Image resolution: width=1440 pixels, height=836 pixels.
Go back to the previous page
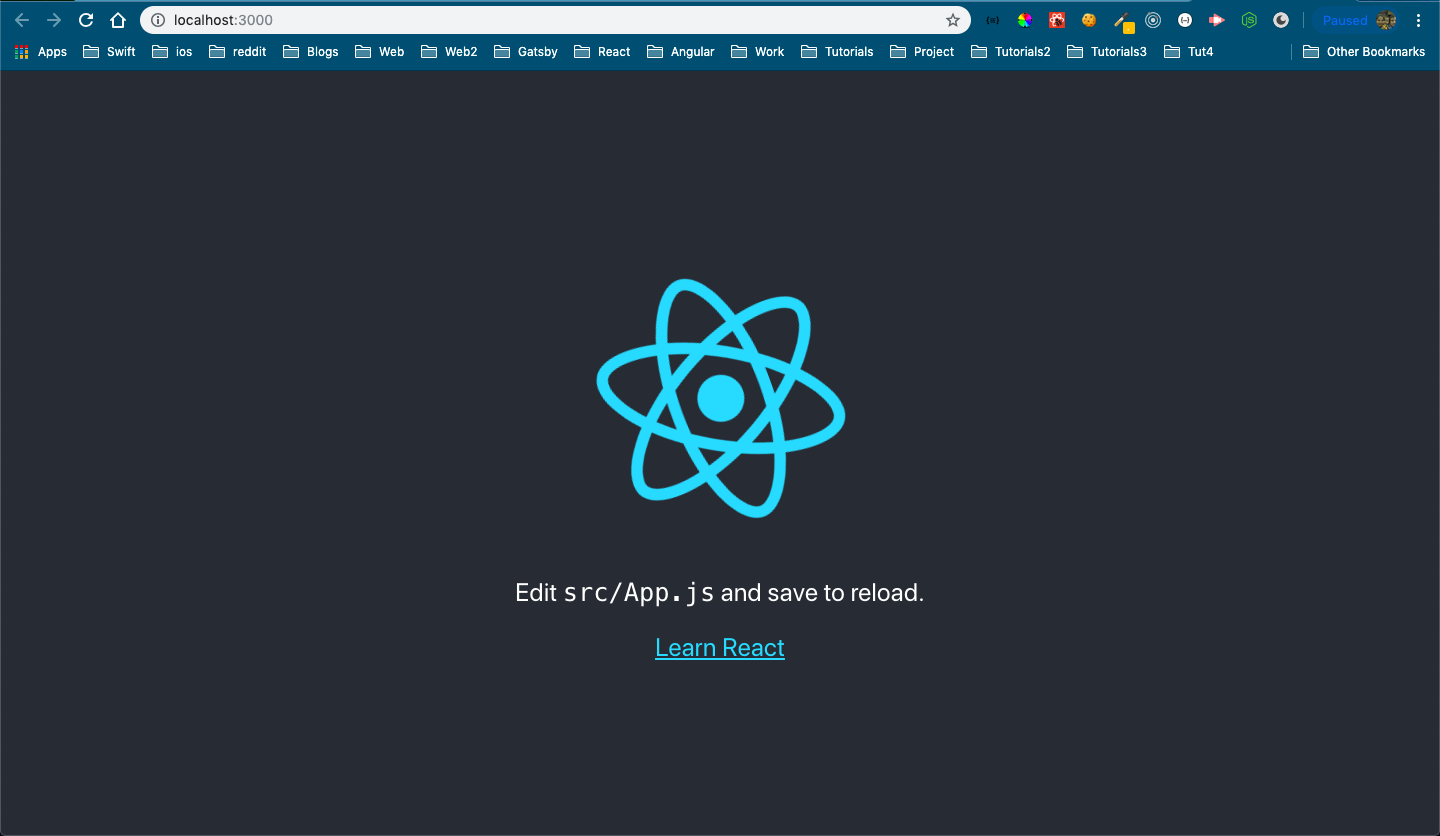tap(22, 20)
